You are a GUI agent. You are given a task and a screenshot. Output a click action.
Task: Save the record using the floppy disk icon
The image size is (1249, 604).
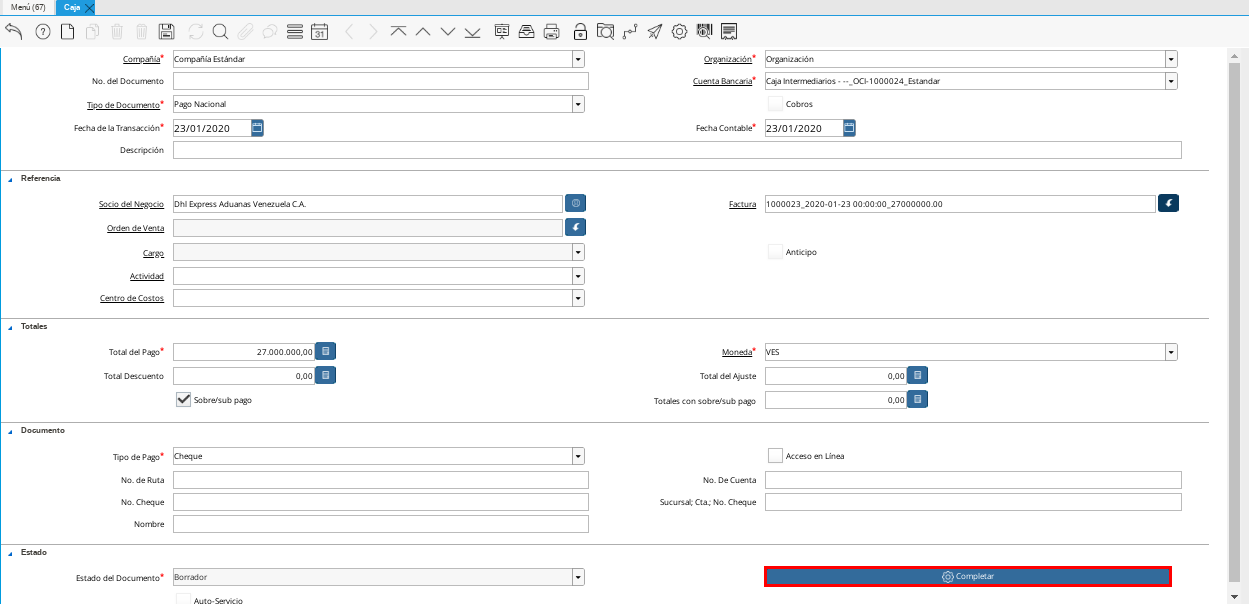pos(167,31)
